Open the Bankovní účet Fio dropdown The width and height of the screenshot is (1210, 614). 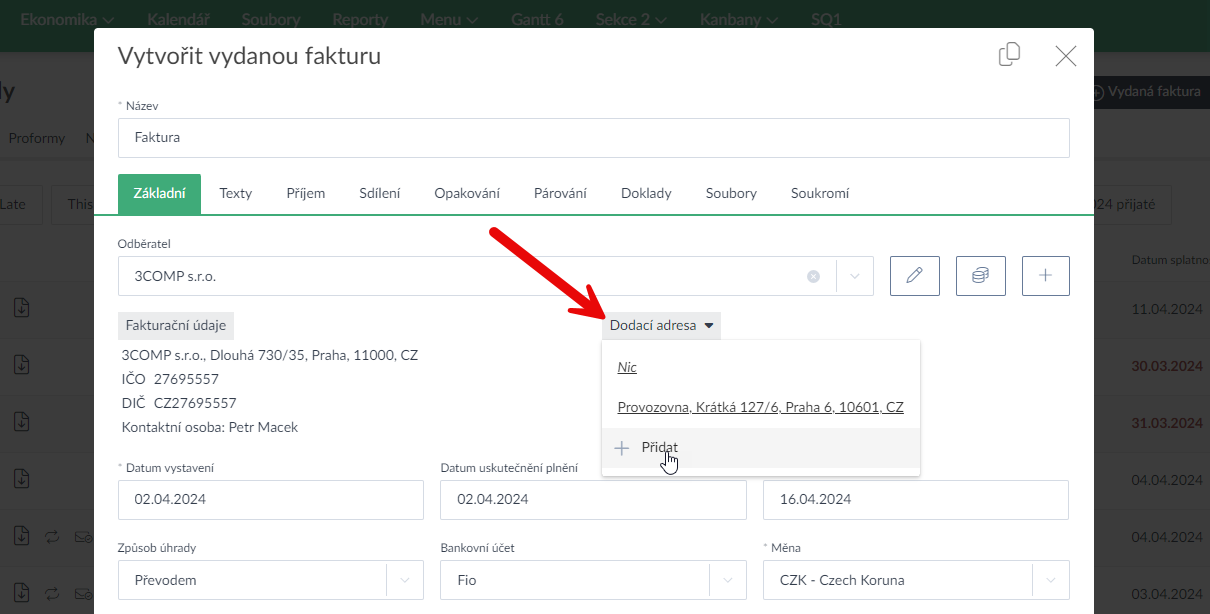728,580
